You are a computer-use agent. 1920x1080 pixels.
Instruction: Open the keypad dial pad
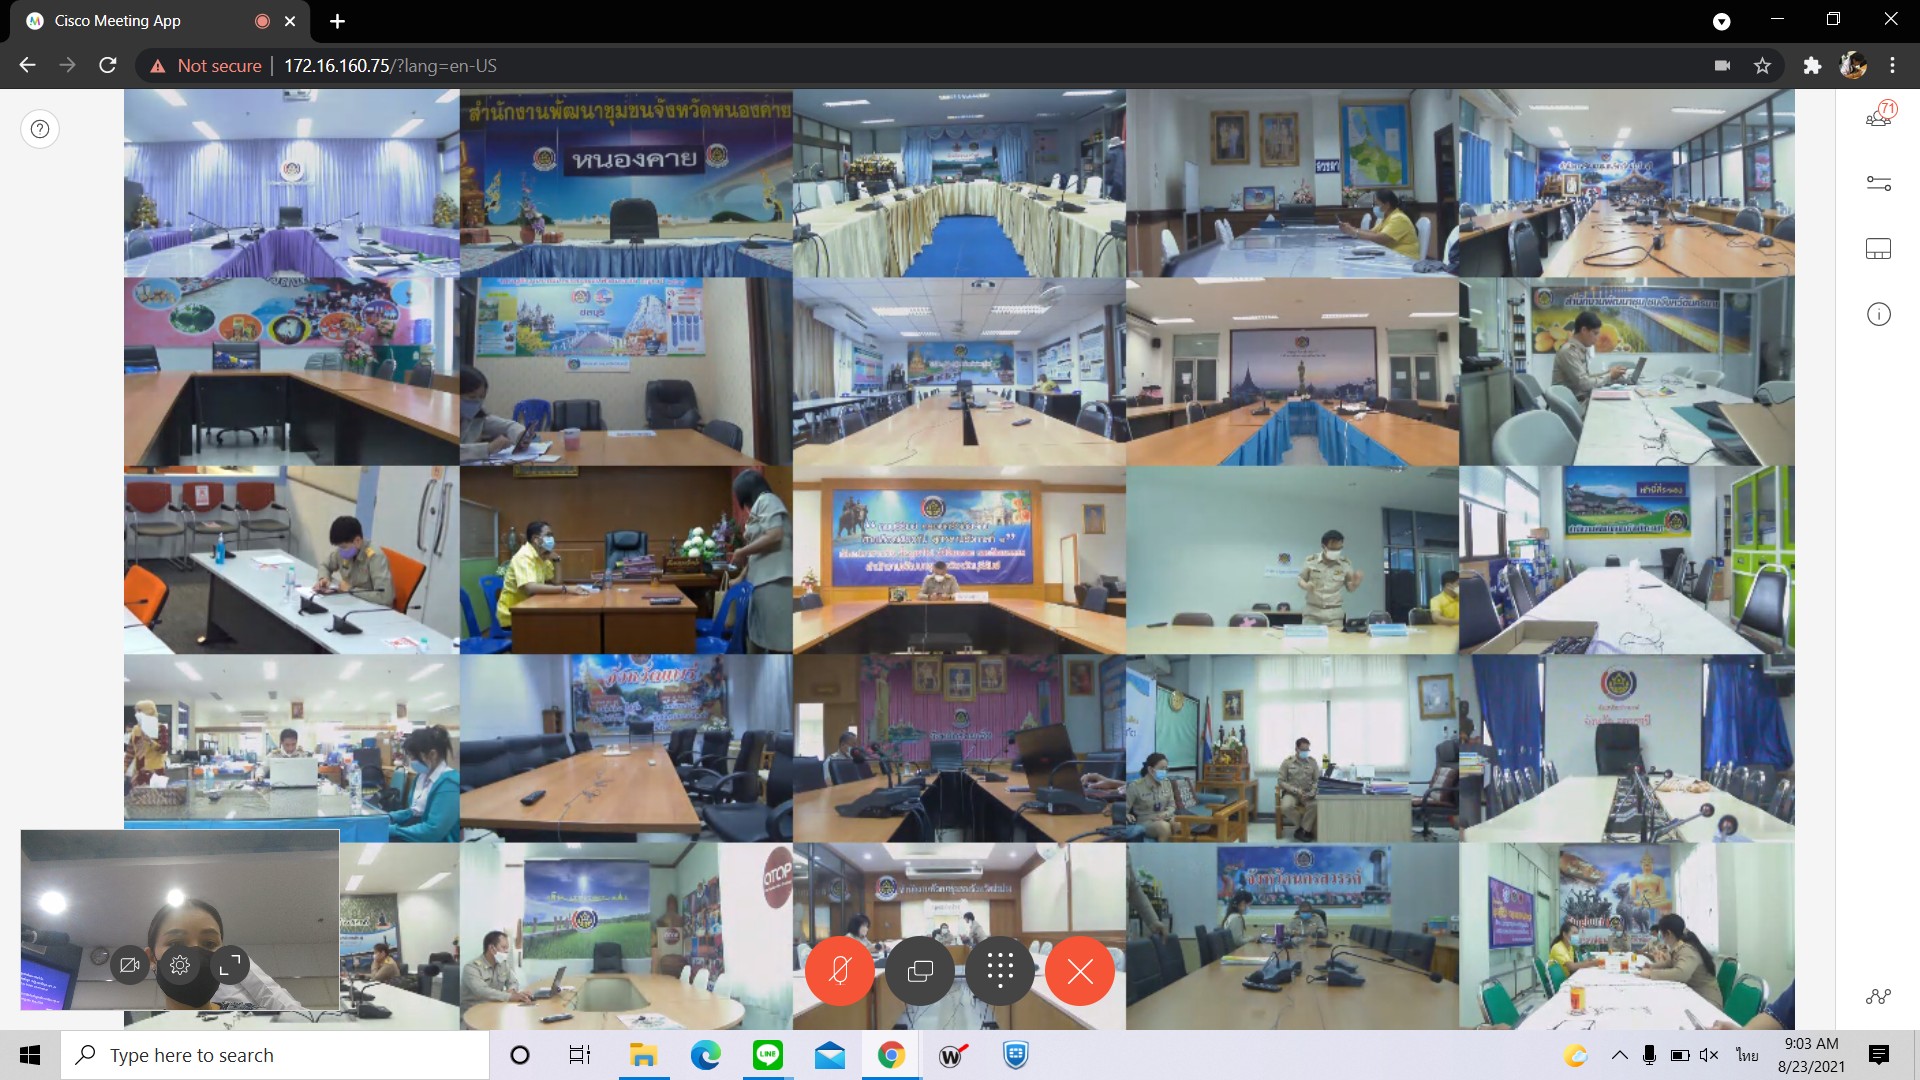click(1000, 970)
